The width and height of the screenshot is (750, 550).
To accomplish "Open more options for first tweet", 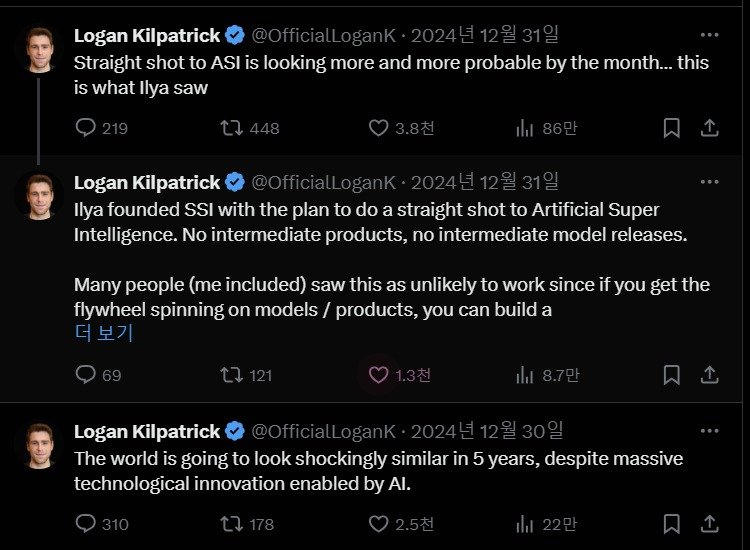I will point(709,35).
